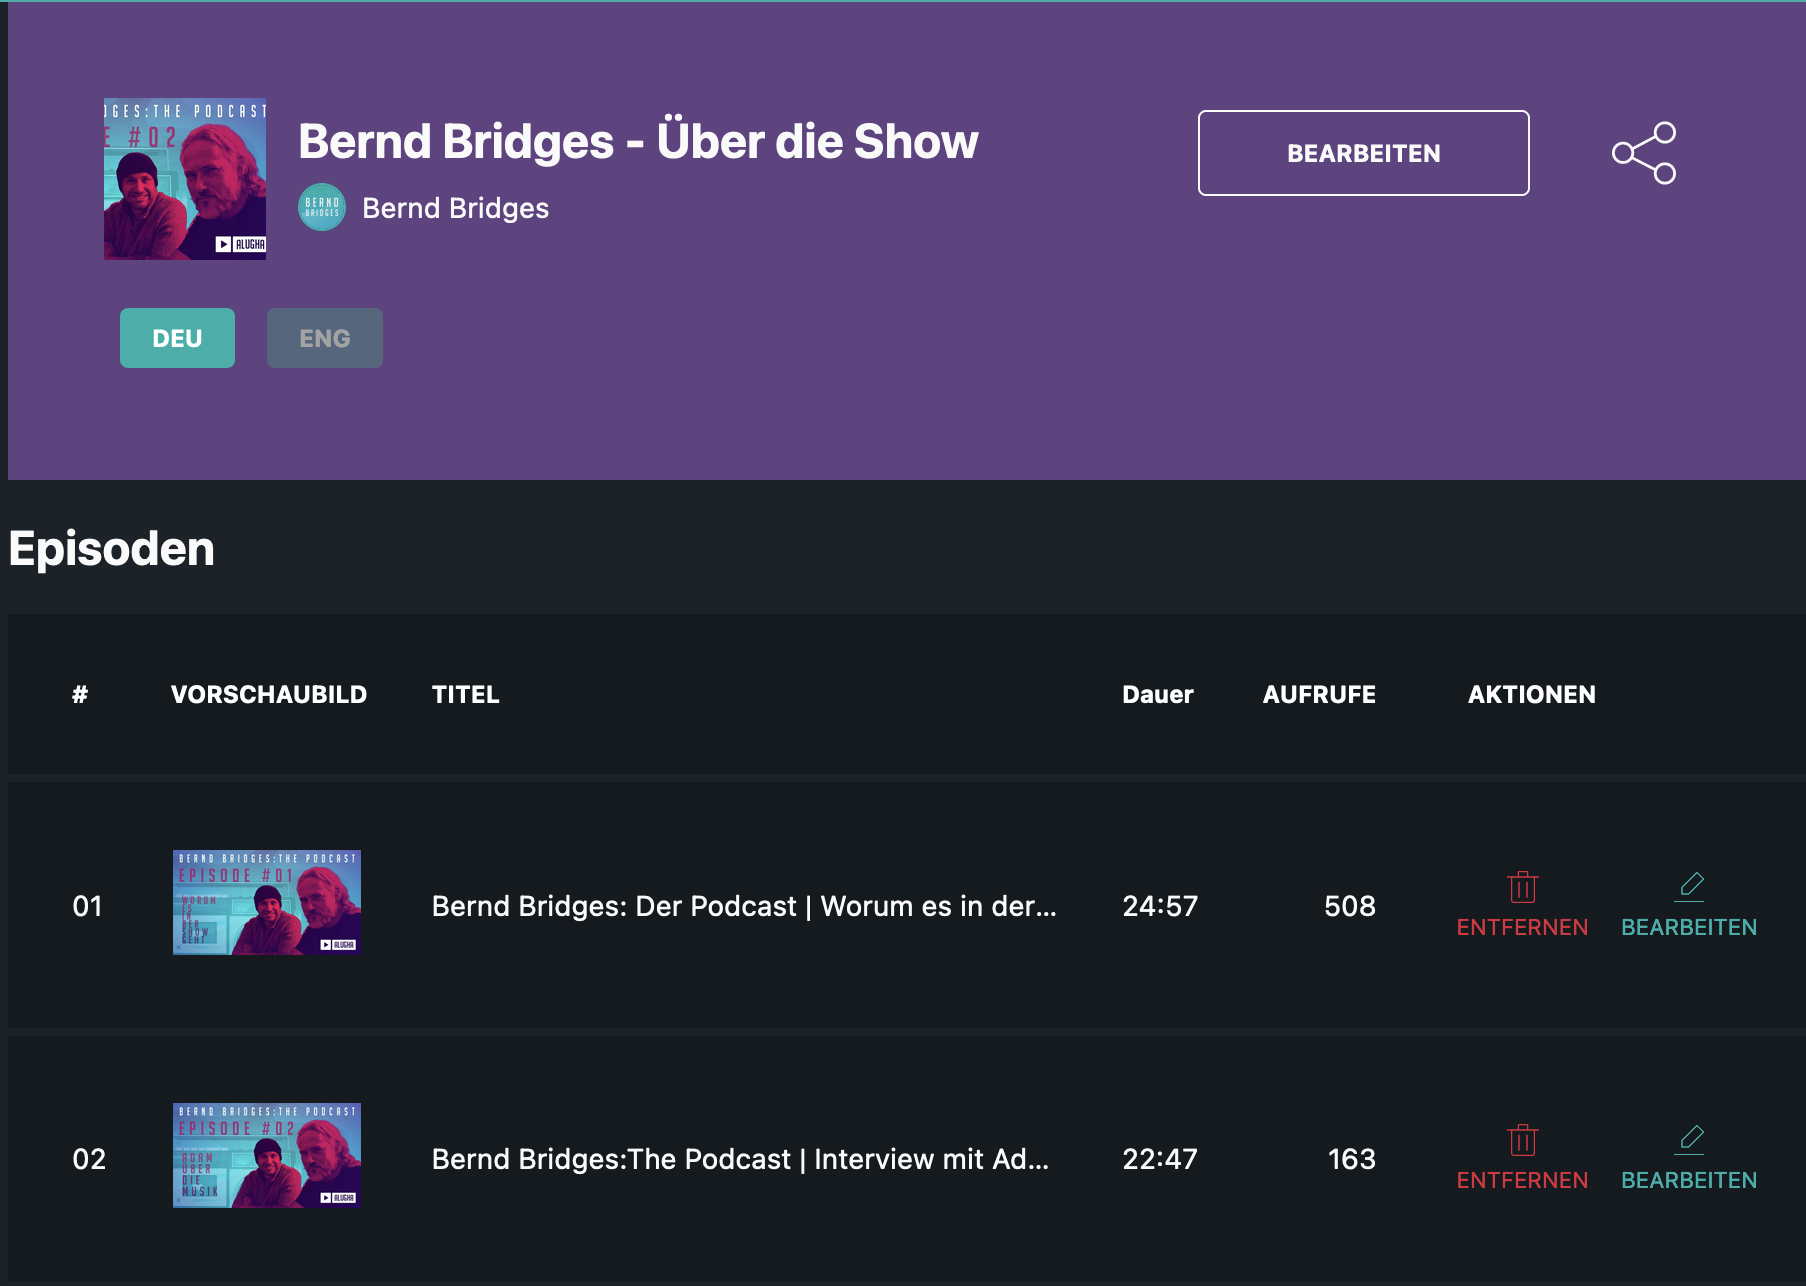1806x1286 pixels.
Task: Click the Bernd Bridges channel name link
Action: [455, 208]
